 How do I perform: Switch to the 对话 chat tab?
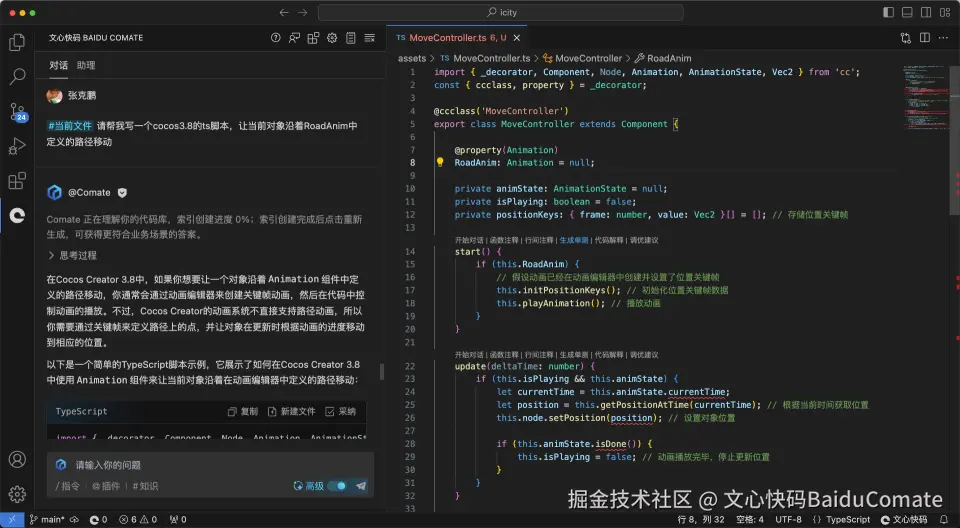[59, 66]
